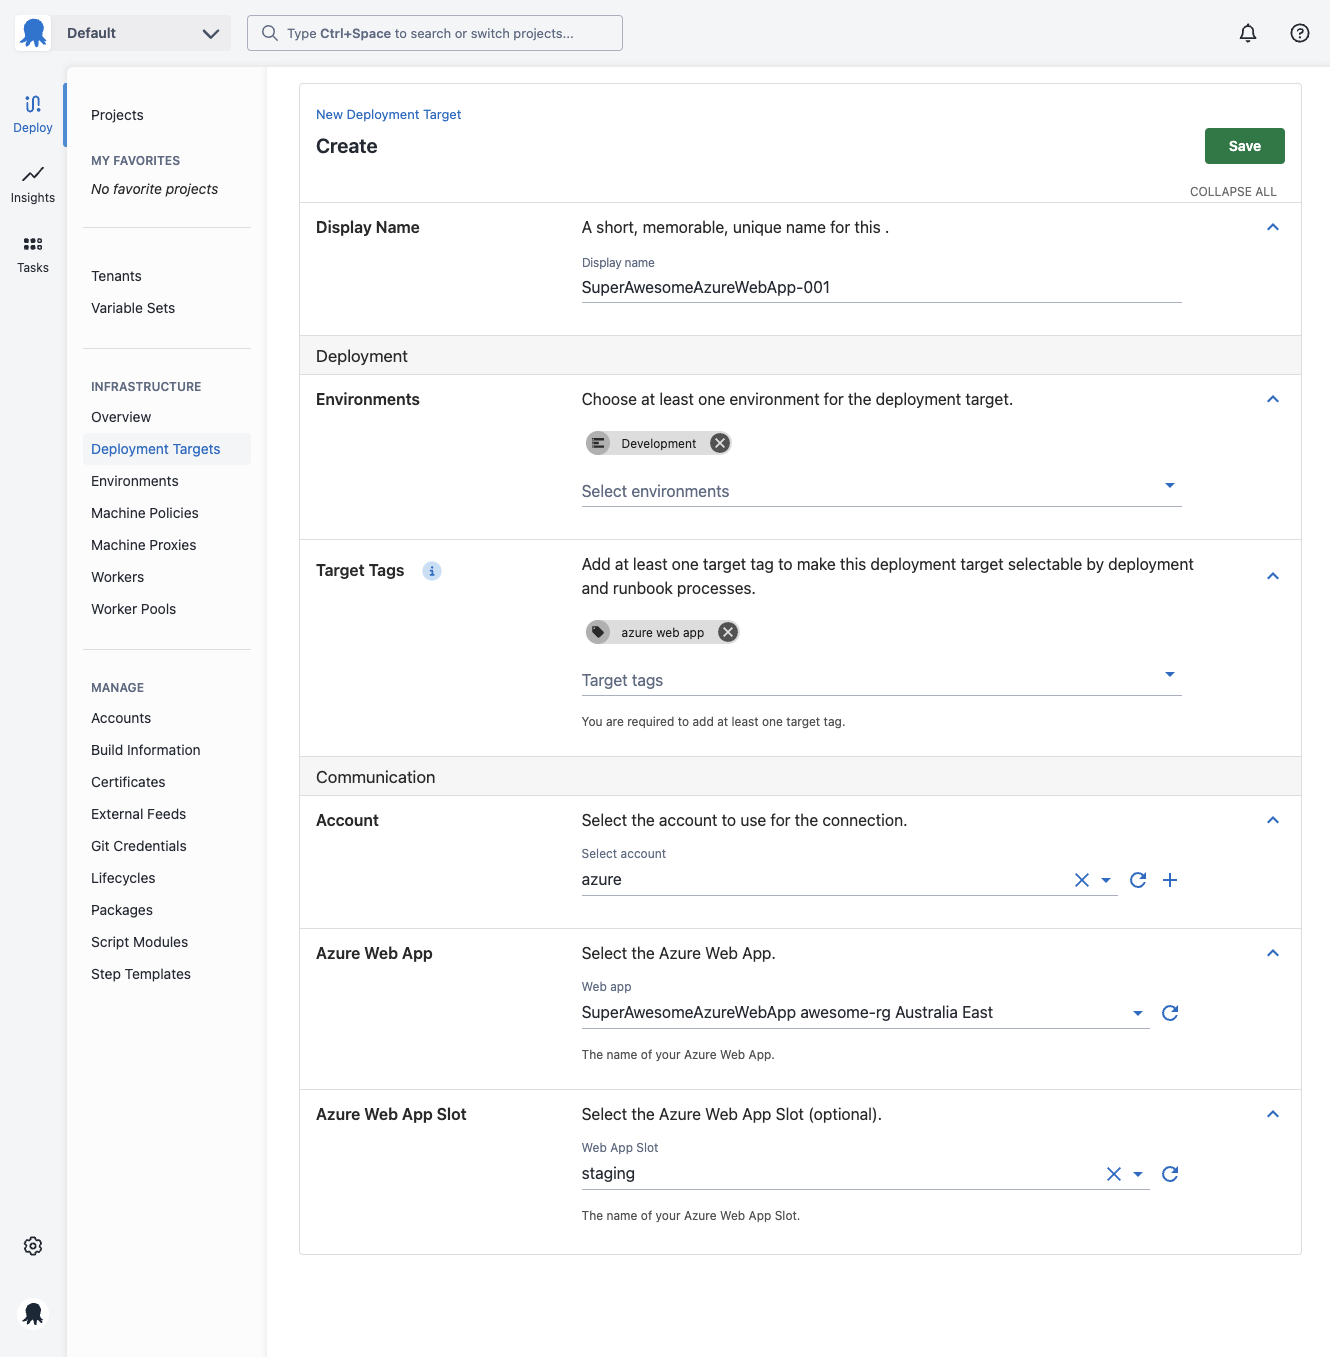Focus the Display name text field
The width and height of the screenshot is (1330, 1357).
tap(881, 288)
